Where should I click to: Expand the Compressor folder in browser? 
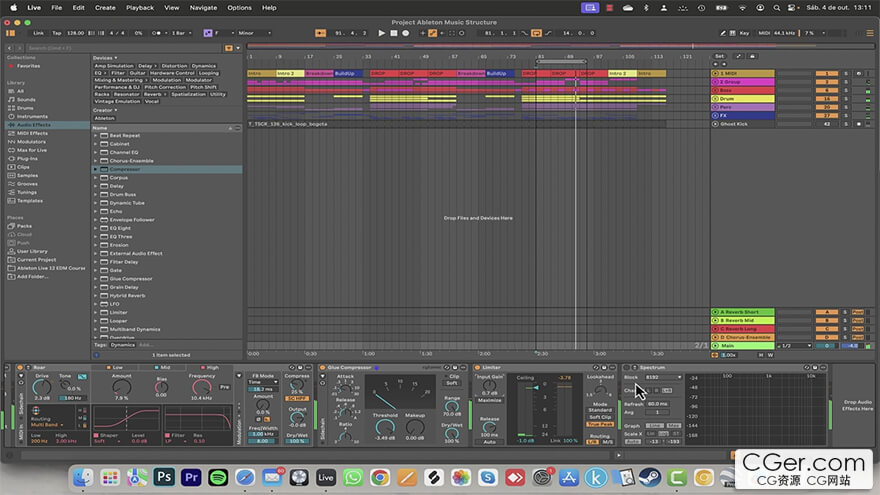pos(96,169)
